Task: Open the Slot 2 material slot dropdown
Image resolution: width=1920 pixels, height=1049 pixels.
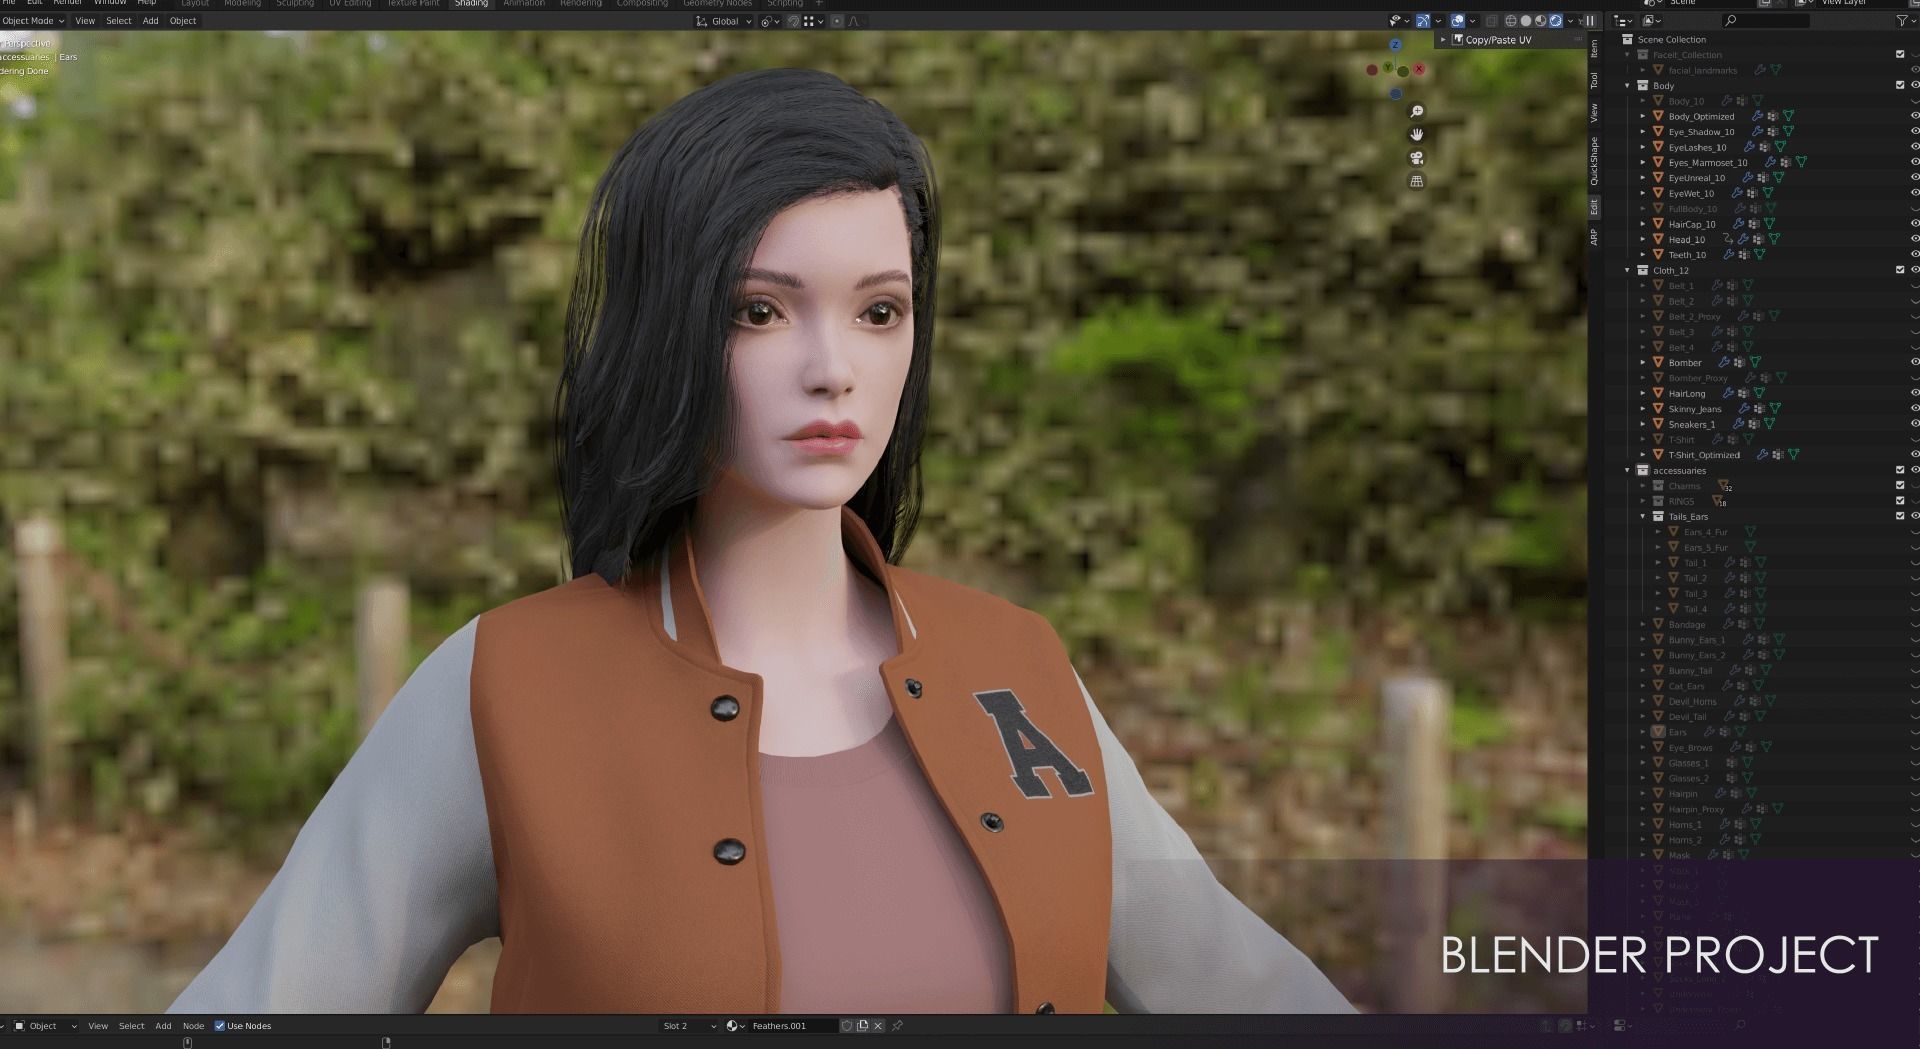Action: tap(689, 1026)
